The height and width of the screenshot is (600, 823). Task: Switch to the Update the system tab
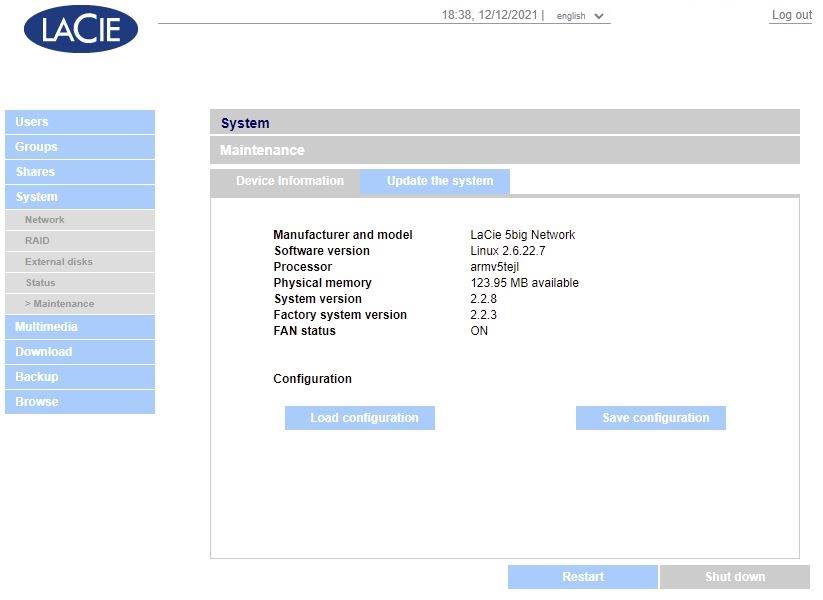(x=435, y=182)
